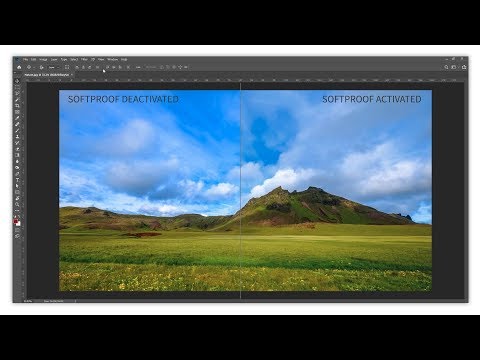Viewport: 480px width, 360px height.
Task: Click the "SOFTPROOF DEACTIVATED" text on canvas
Action: tap(123, 99)
